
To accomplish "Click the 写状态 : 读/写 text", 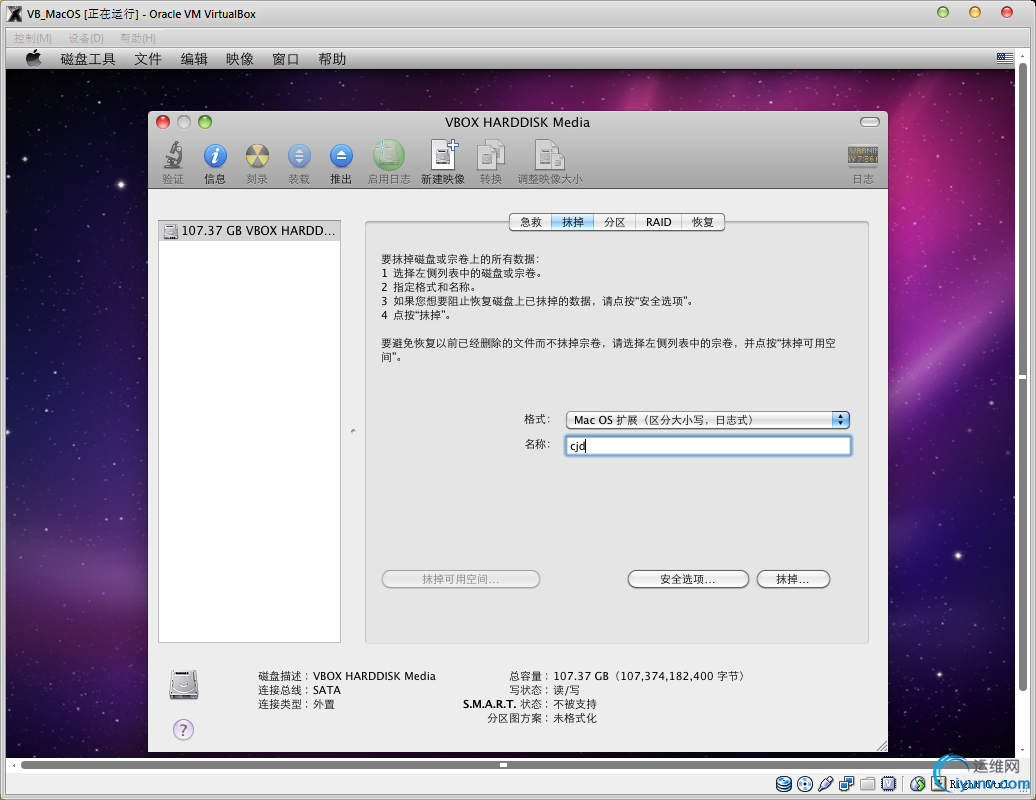I will pyautogui.click(x=544, y=690).
